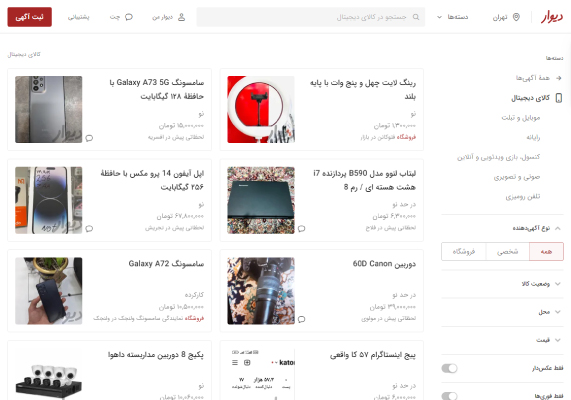Click chat icon on iPhone 14 listing
Image resolution: width=571 pixels, height=400 pixels.
pyautogui.click(x=89, y=229)
